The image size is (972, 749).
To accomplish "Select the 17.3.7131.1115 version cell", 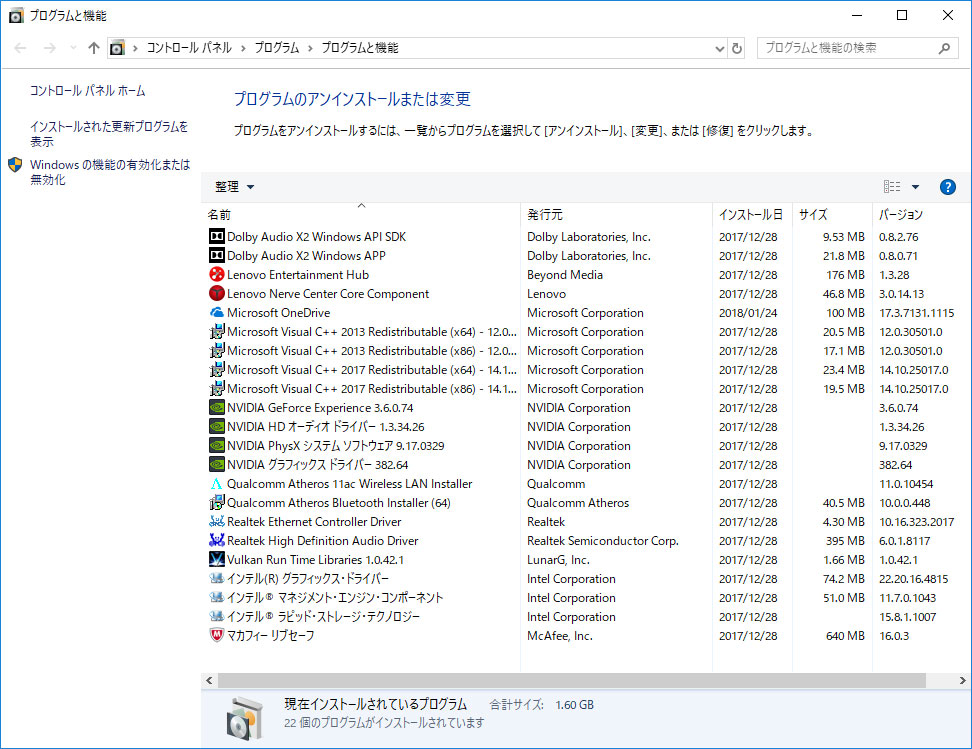I will pyautogui.click(x=916, y=312).
